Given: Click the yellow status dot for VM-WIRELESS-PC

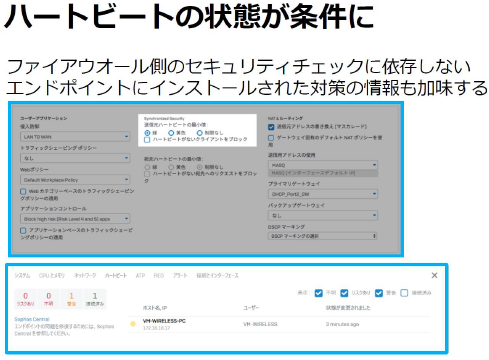Looking at the screenshot, I should coord(133,324).
